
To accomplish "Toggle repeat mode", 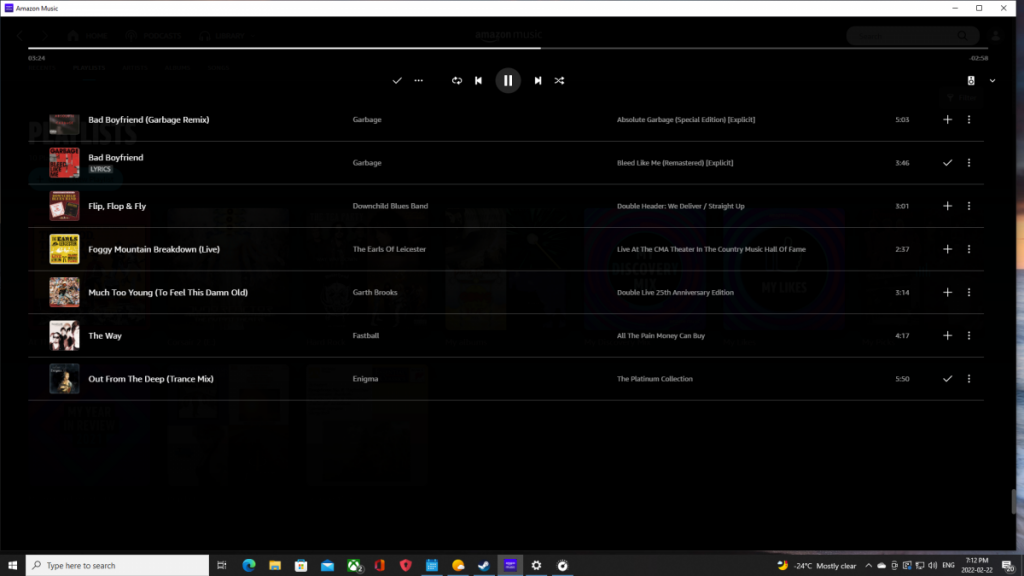I will tap(456, 80).
